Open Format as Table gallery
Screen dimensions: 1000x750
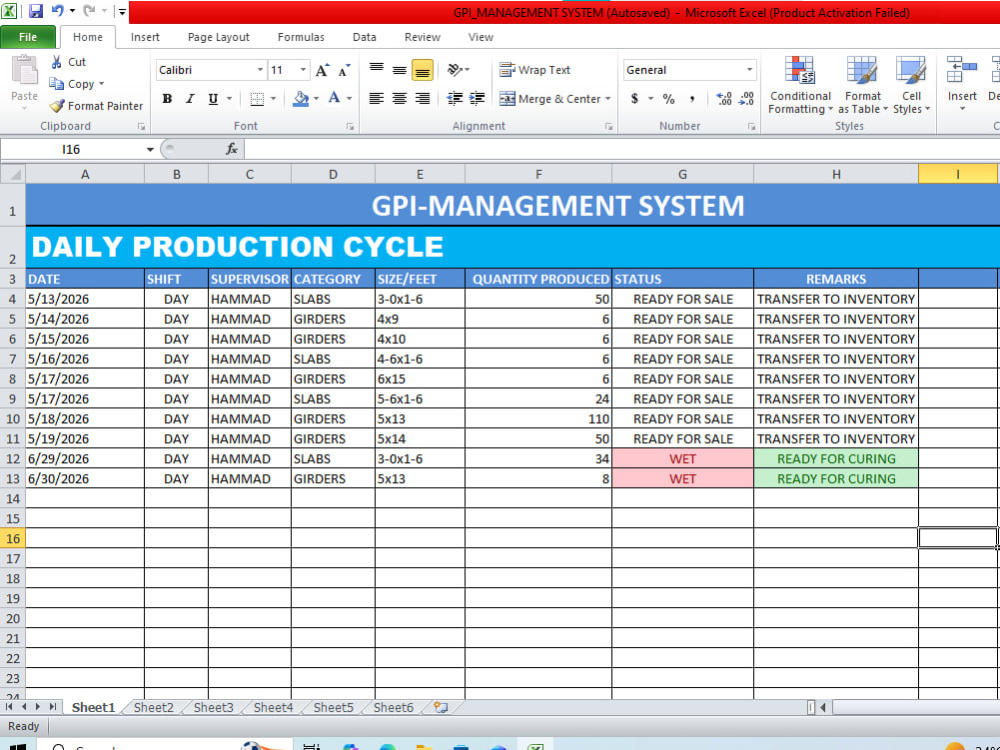(862, 85)
